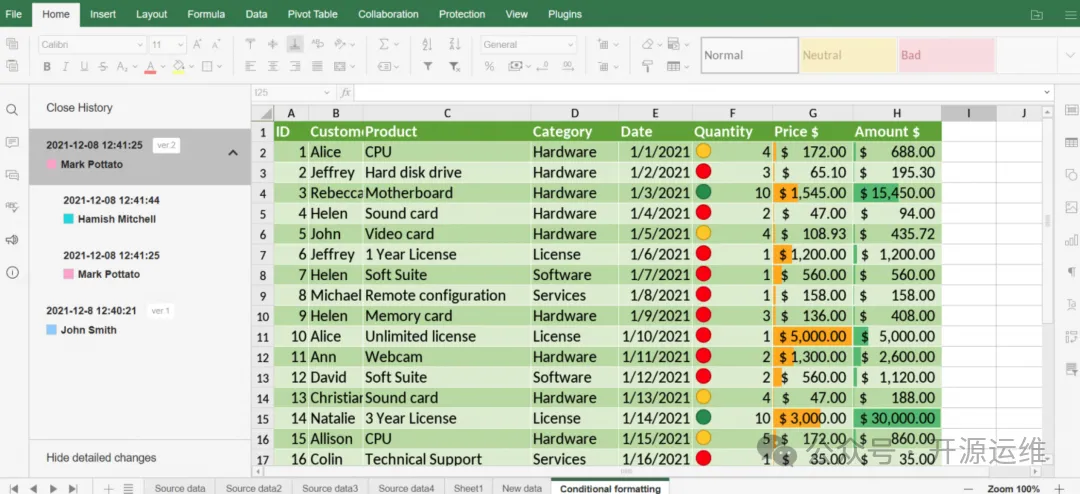
Task: Switch to the Source data sheet tab
Action: 180,488
